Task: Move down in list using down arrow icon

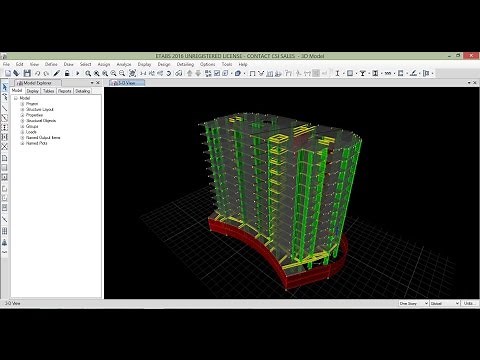Action: [198, 73]
